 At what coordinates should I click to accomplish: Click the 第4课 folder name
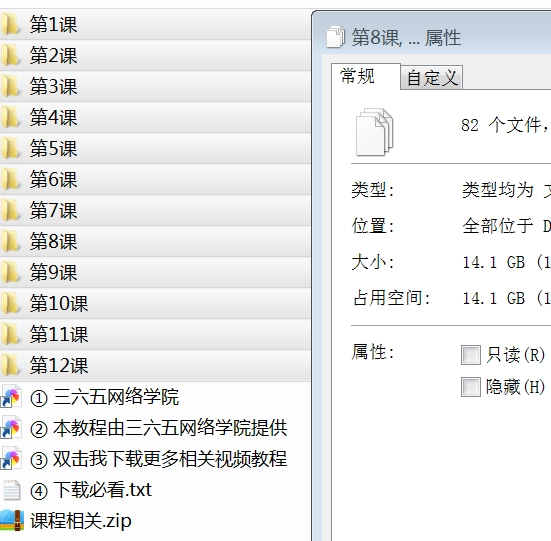coord(53,117)
